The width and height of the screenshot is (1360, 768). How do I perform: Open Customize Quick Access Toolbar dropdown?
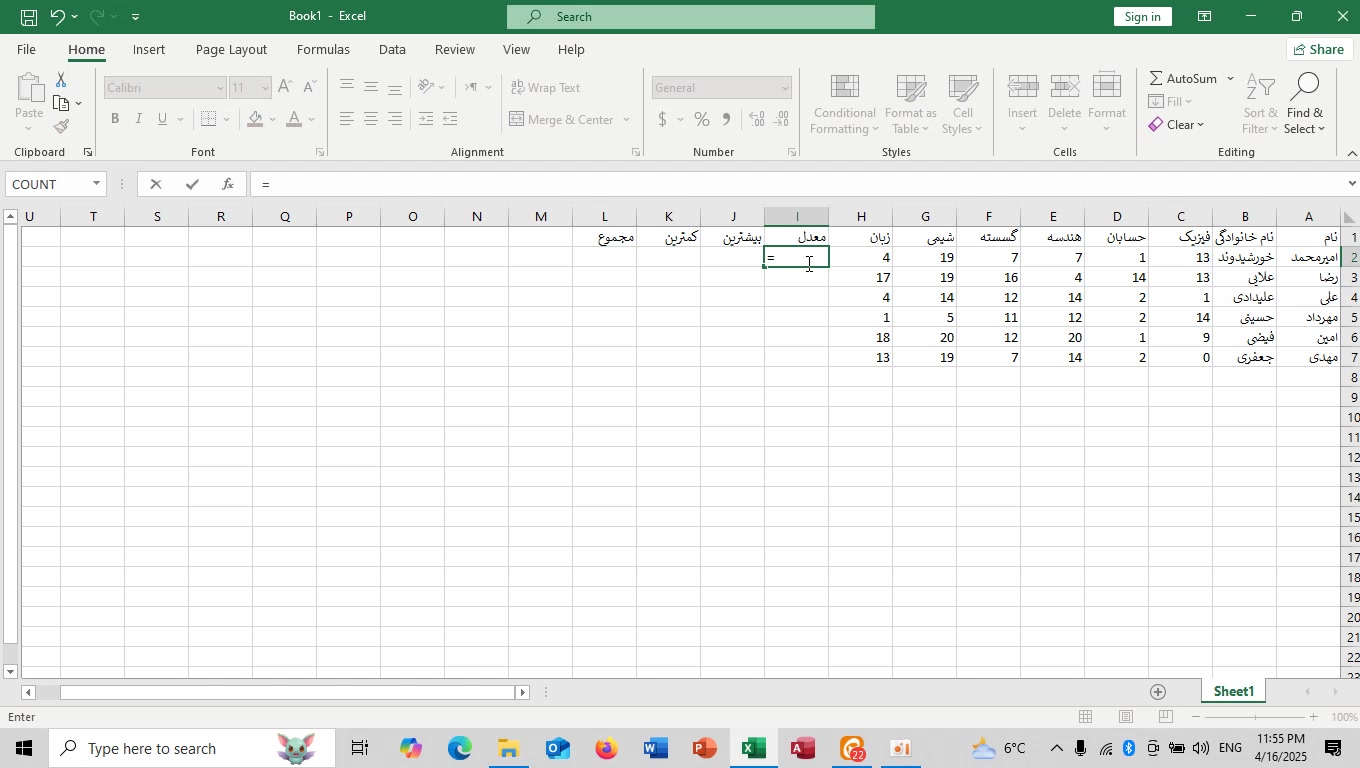(136, 17)
